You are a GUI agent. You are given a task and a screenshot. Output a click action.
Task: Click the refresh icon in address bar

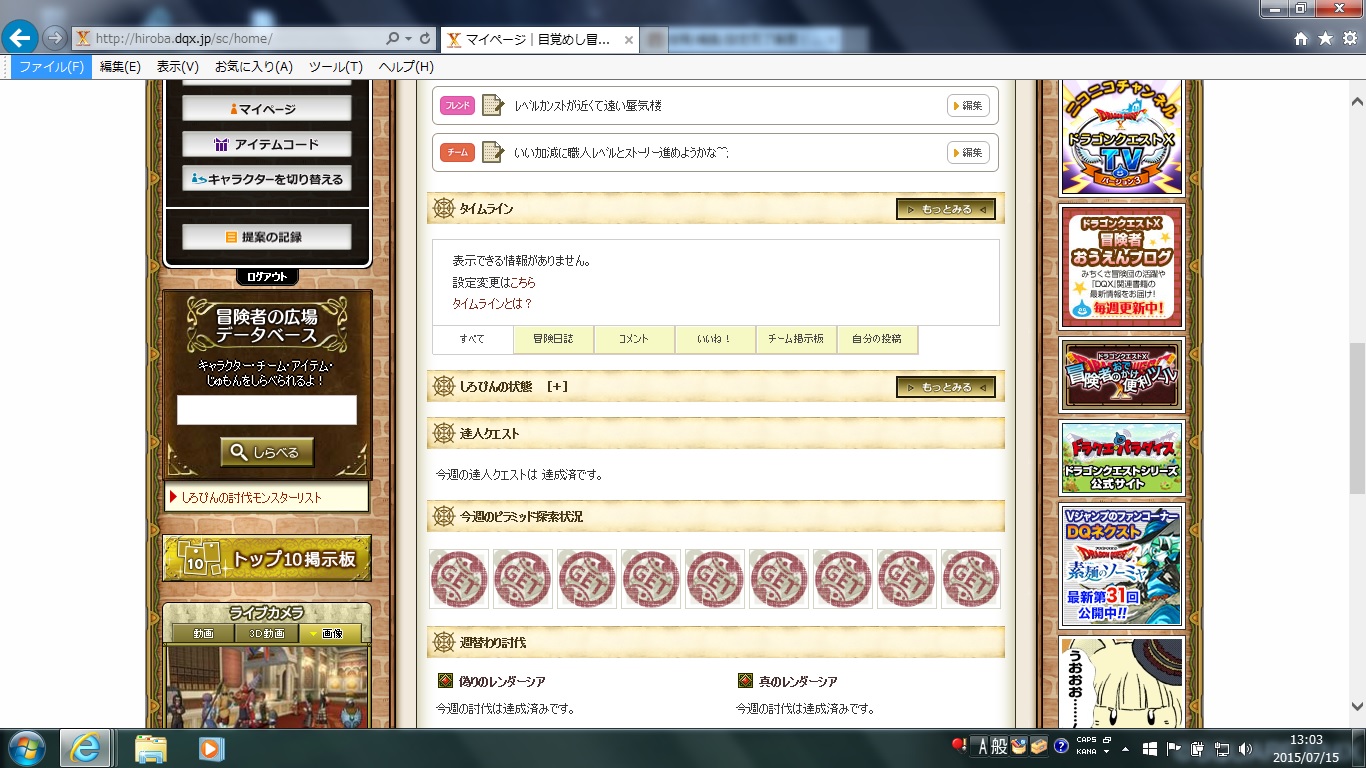426,38
